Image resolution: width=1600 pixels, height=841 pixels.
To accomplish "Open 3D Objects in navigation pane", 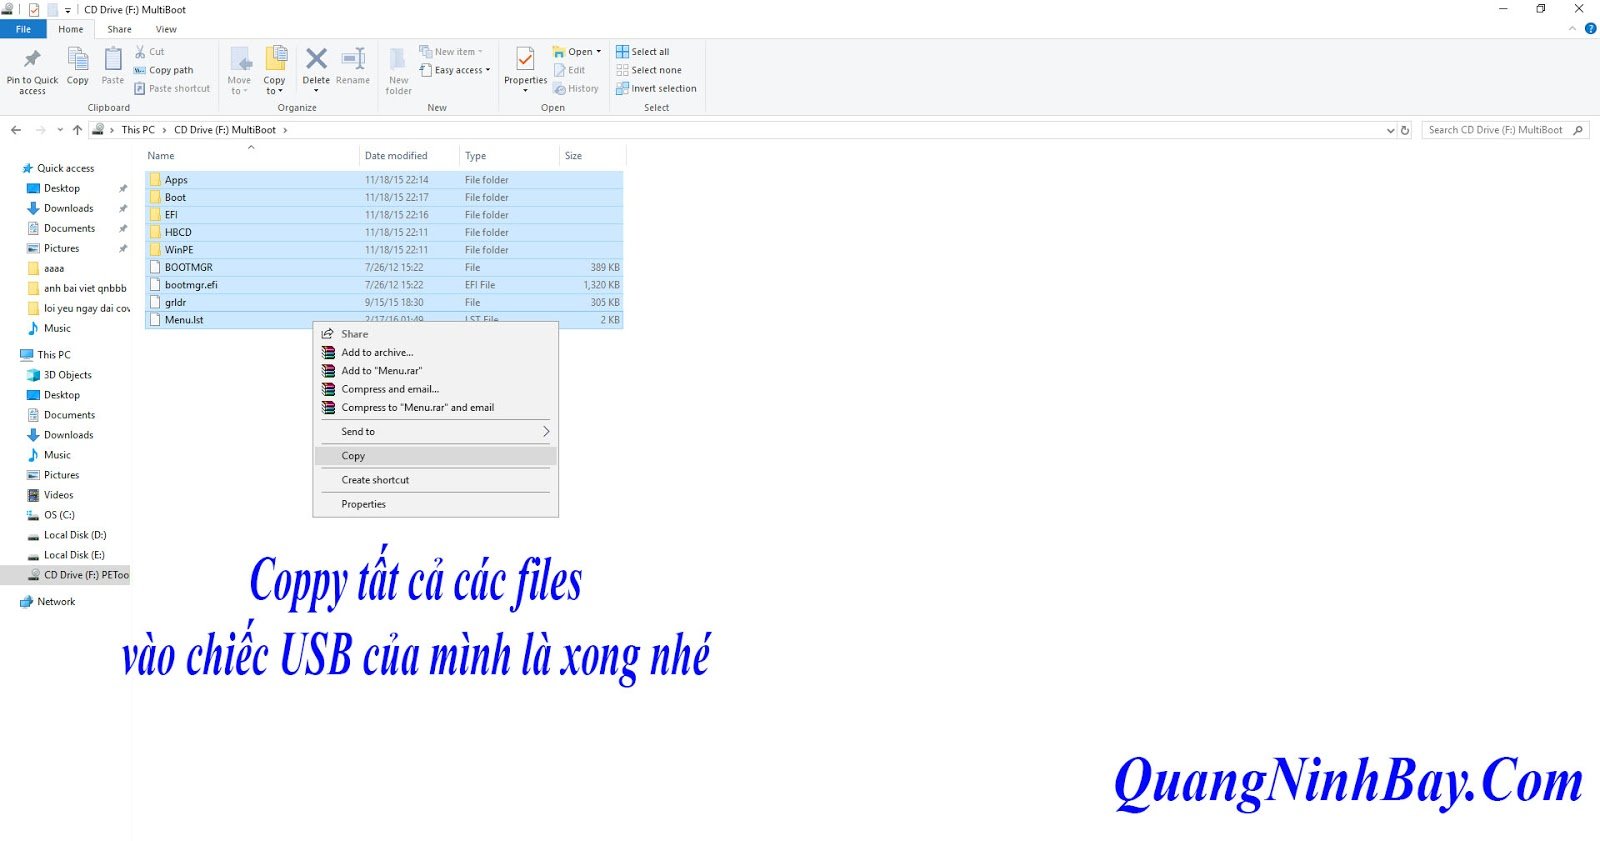I will click(67, 375).
